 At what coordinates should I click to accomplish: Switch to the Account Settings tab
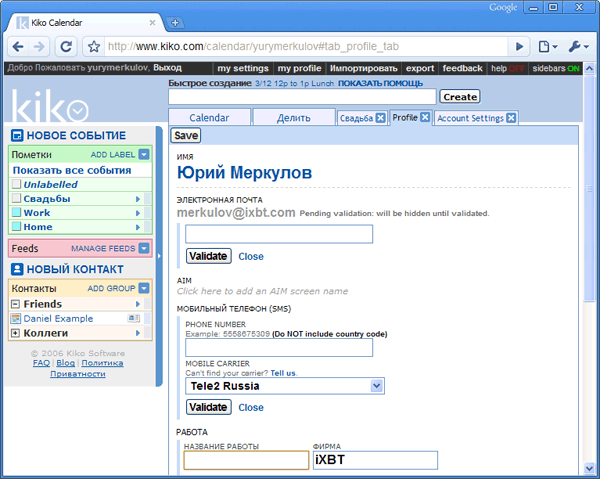pyautogui.click(x=470, y=118)
